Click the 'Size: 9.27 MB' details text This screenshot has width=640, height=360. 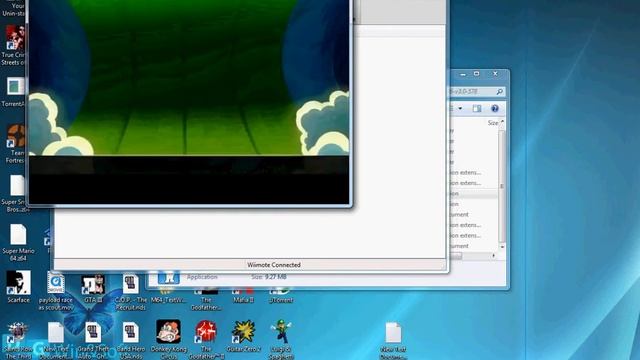(269, 277)
